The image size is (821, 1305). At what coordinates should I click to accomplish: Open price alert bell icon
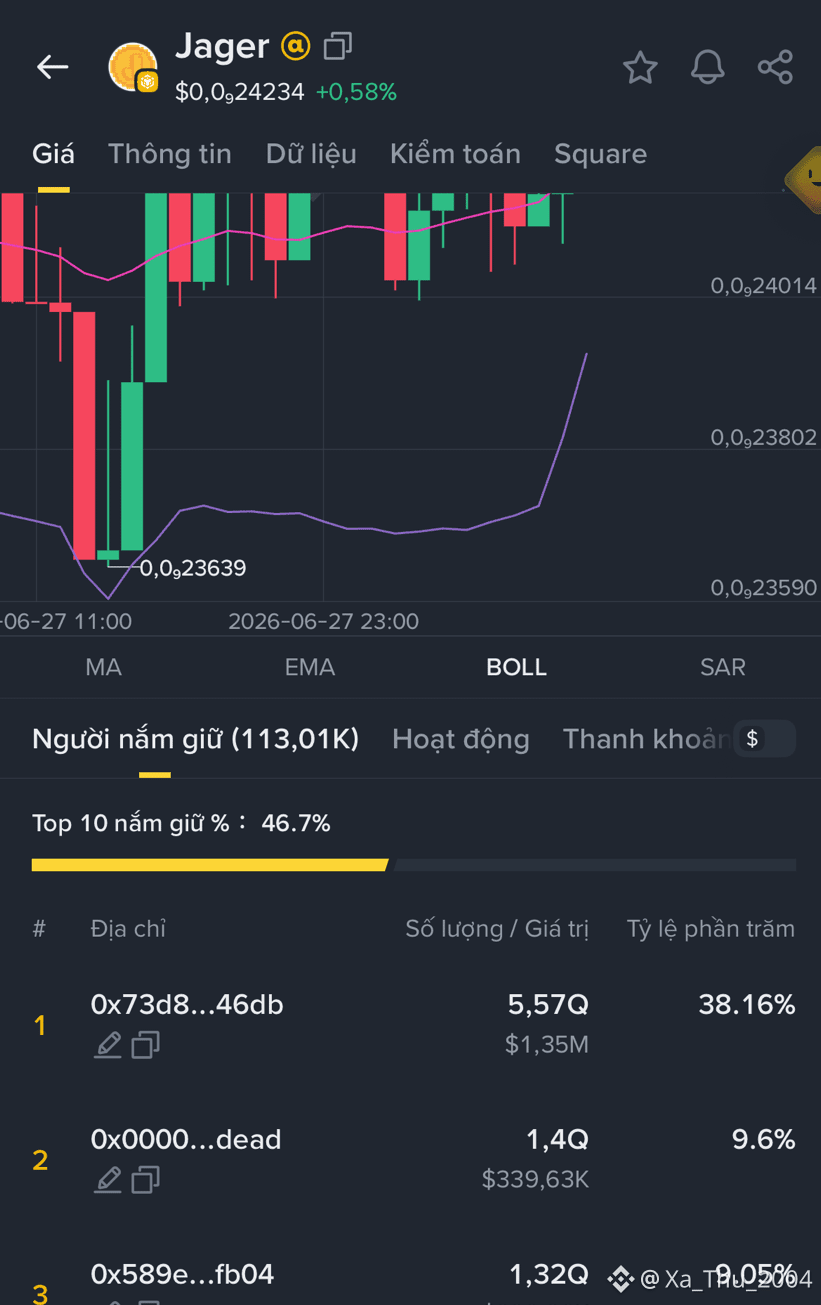(x=707, y=67)
